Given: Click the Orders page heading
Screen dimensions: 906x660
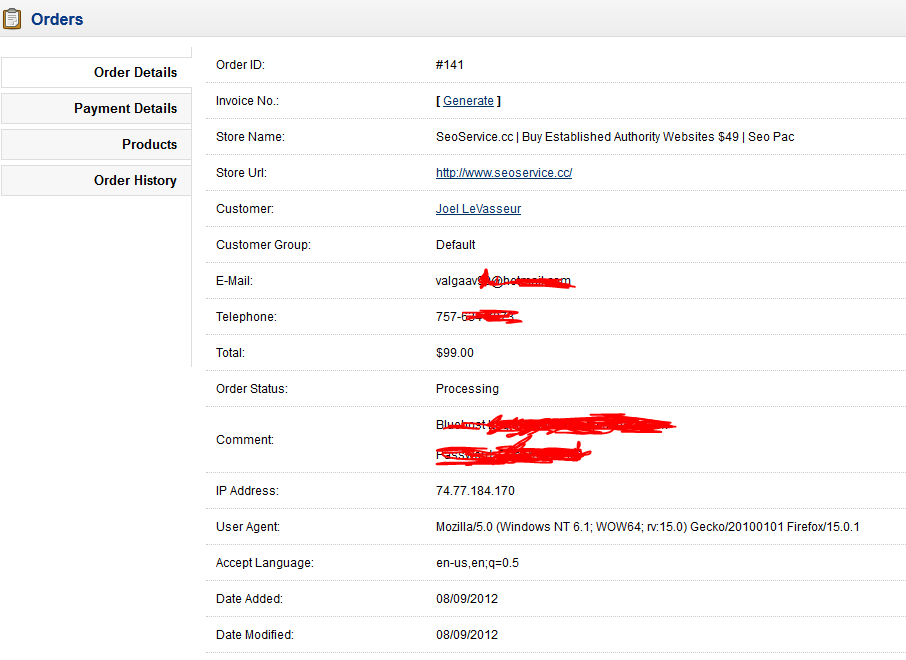Looking at the screenshot, I should pos(57,19).
